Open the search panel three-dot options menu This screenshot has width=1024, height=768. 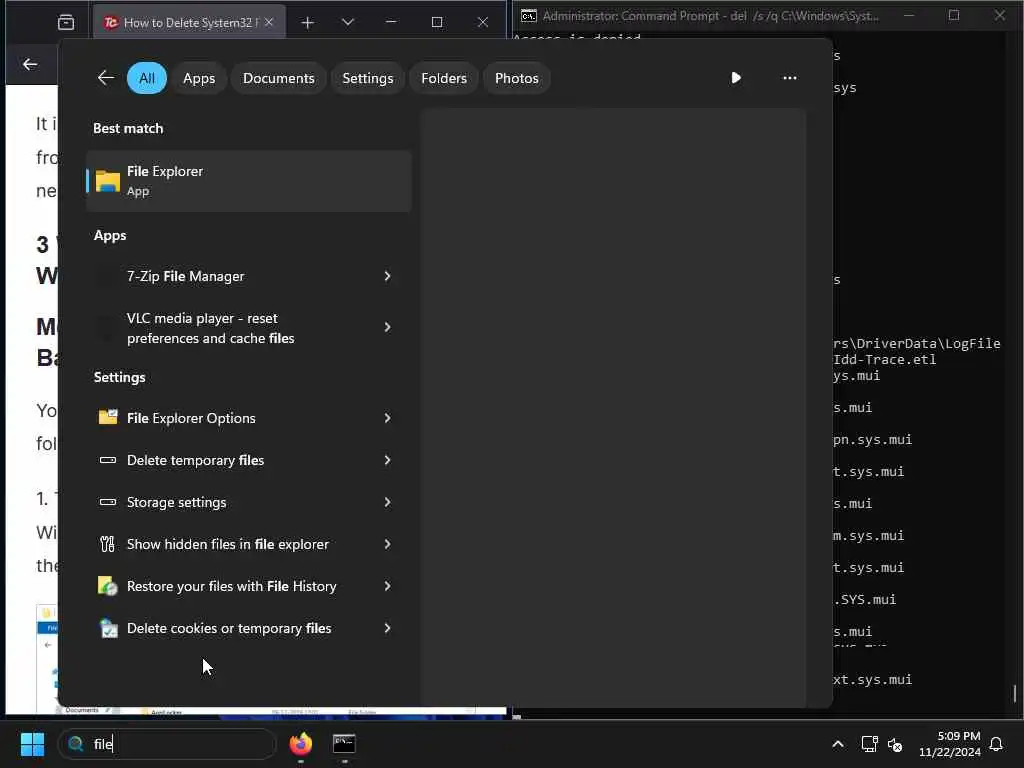[x=790, y=78]
